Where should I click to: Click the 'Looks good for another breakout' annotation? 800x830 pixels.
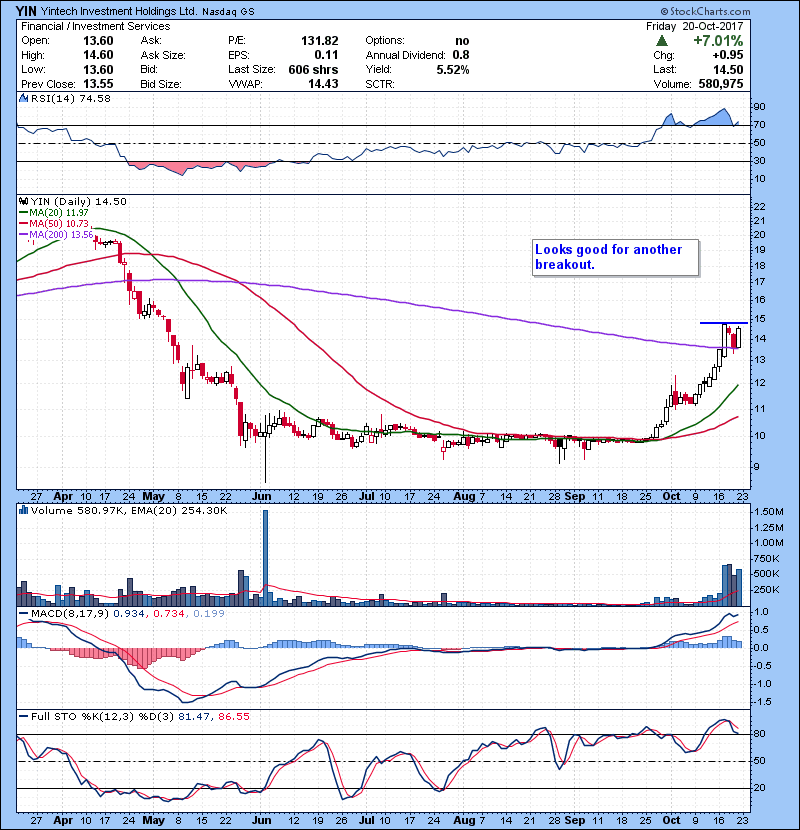pyautogui.click(x=615, y=257)
